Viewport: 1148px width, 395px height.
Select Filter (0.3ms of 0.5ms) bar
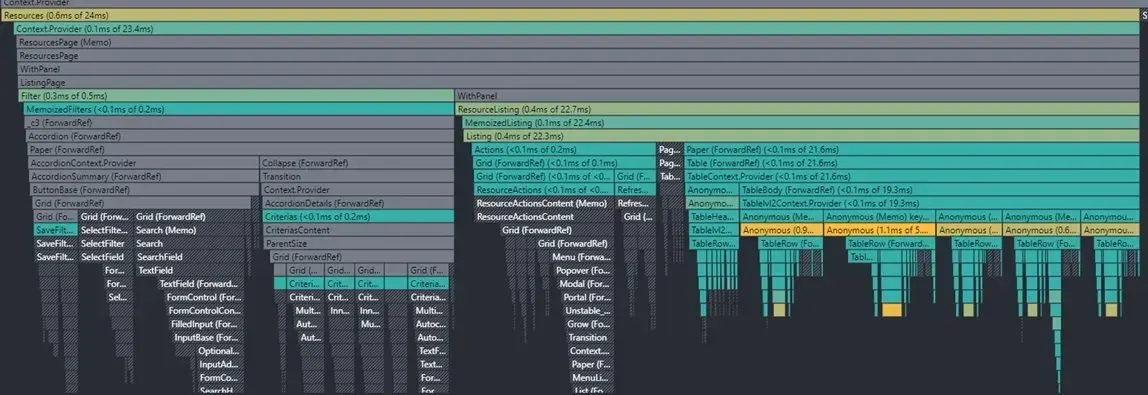[236, 96]
